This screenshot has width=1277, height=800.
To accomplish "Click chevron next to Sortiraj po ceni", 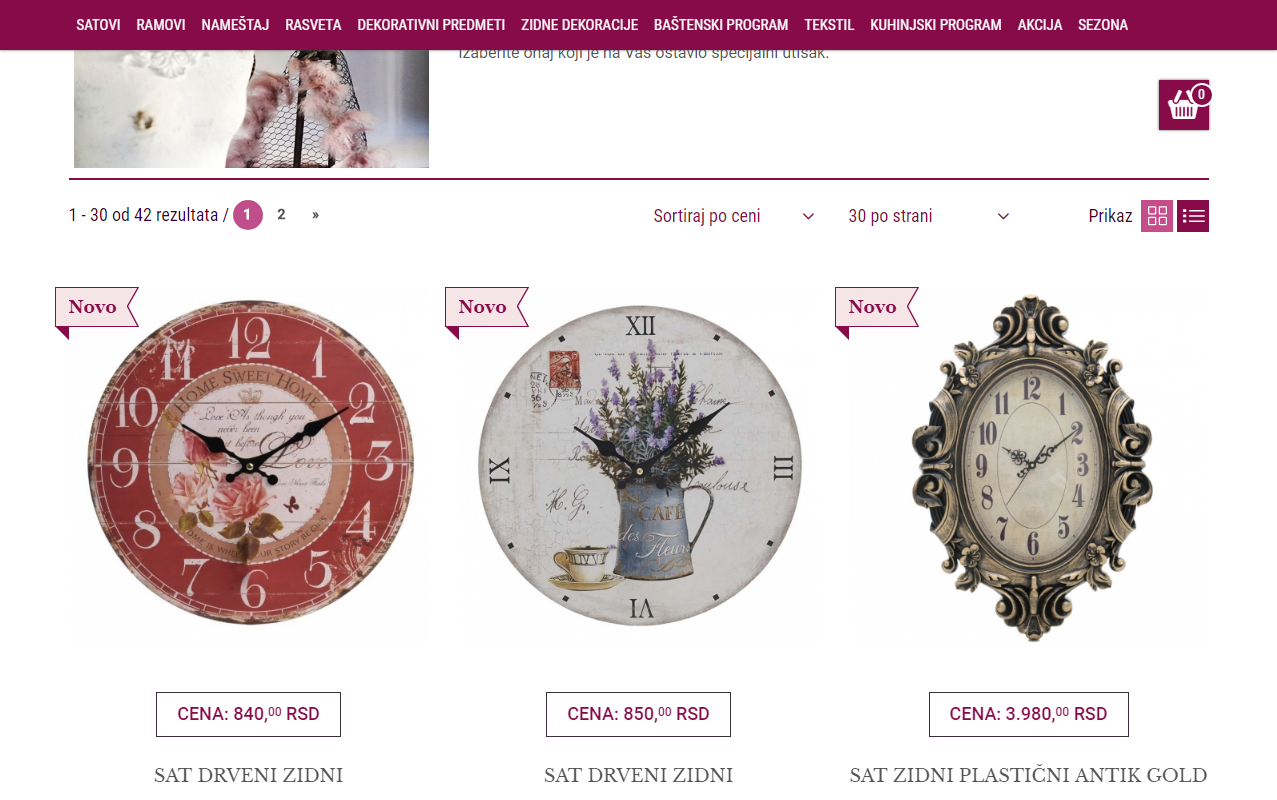I will [808, 217].
